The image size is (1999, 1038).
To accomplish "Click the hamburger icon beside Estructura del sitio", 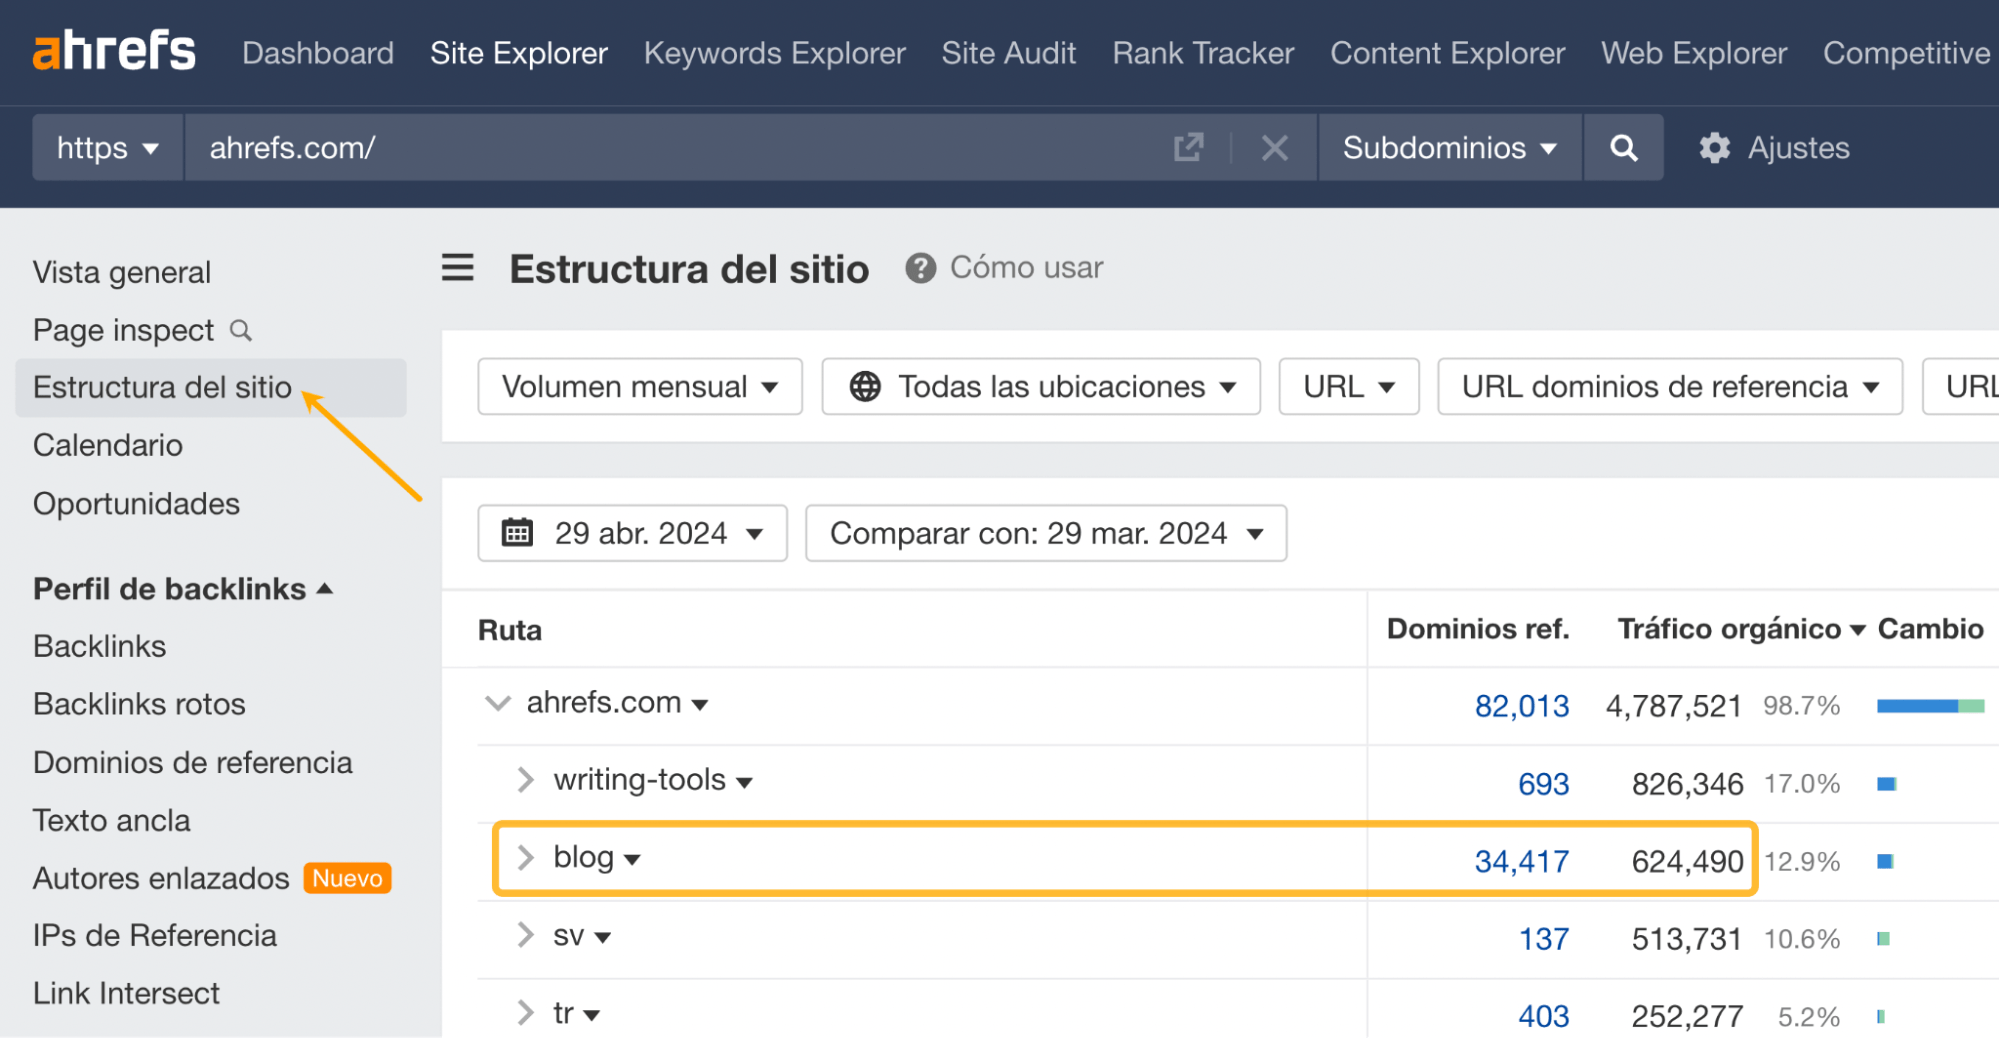I will coord(457,268).
